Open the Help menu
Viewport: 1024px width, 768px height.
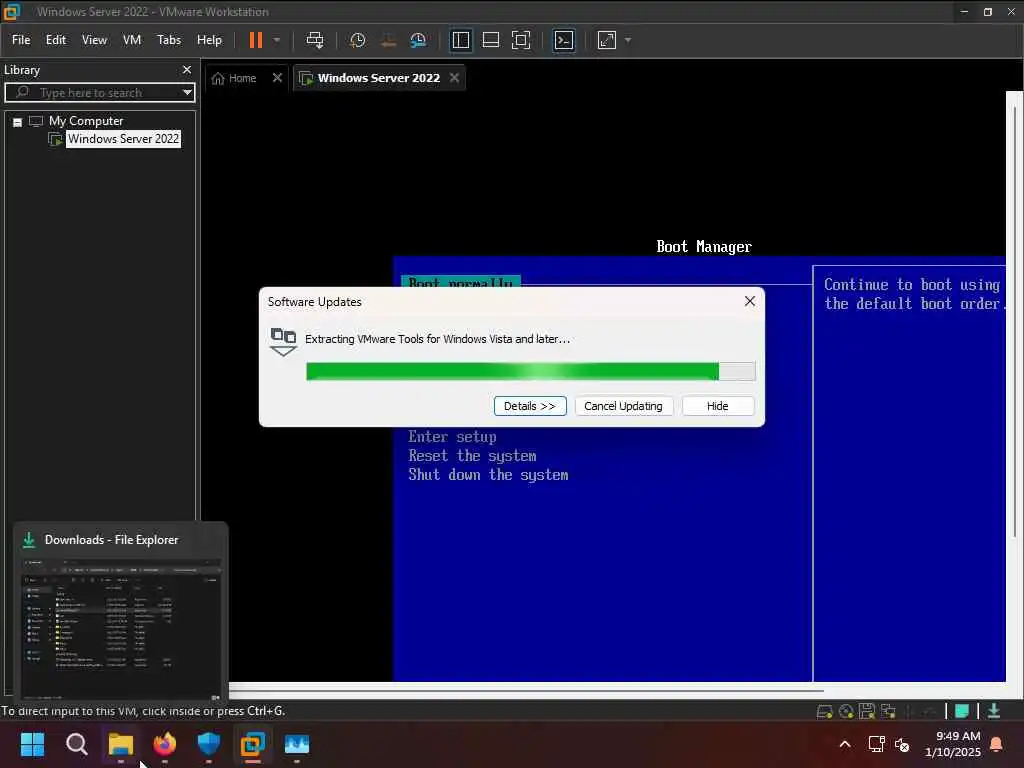[209, 40]
